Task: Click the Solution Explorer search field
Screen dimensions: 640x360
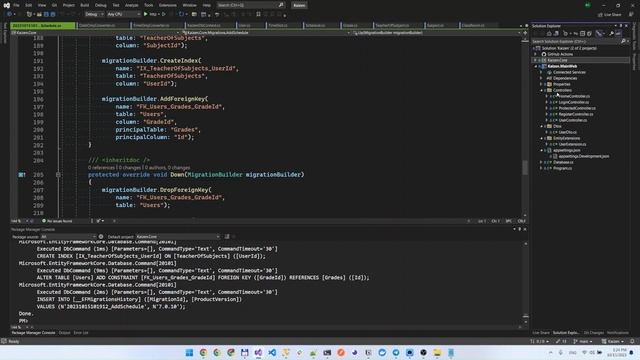Action: (x=579, y=41)
